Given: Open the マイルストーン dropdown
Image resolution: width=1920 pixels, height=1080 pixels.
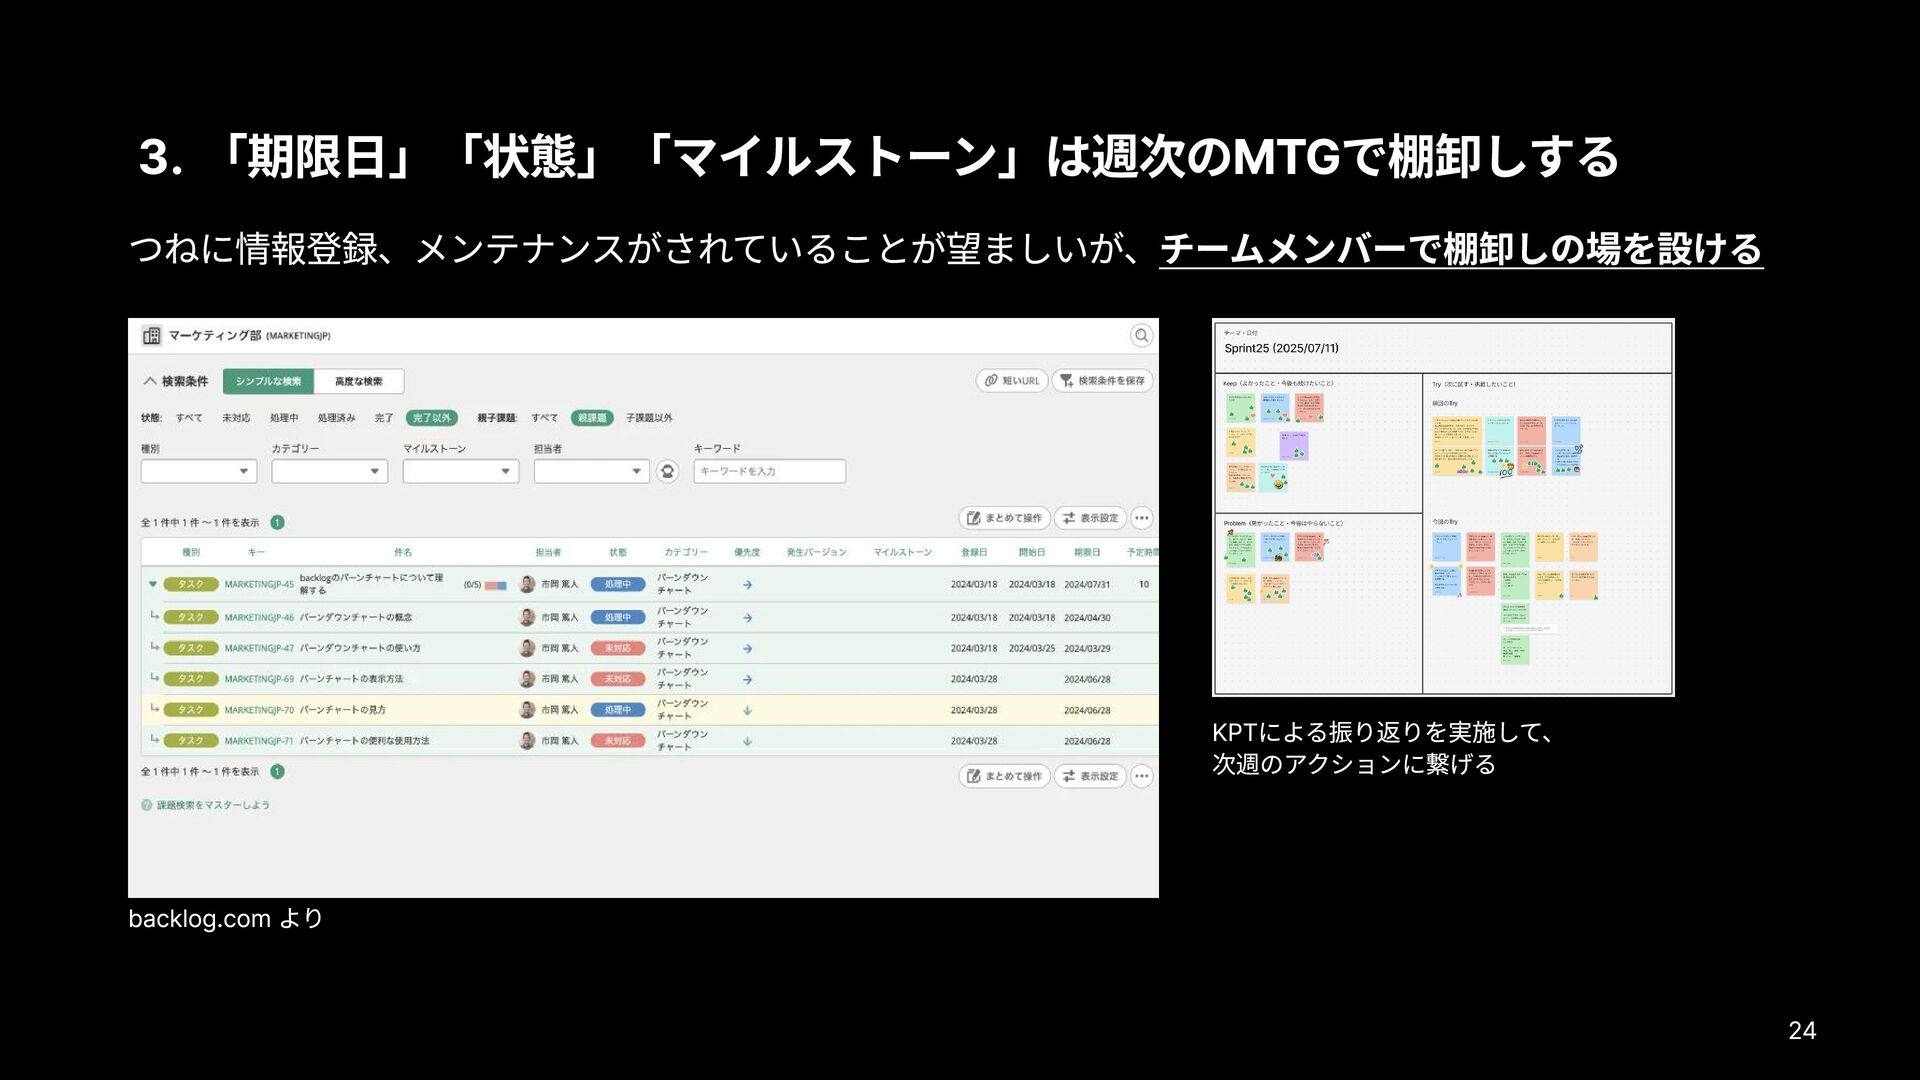Looking at the screenshot, I should tap(460, 471).
